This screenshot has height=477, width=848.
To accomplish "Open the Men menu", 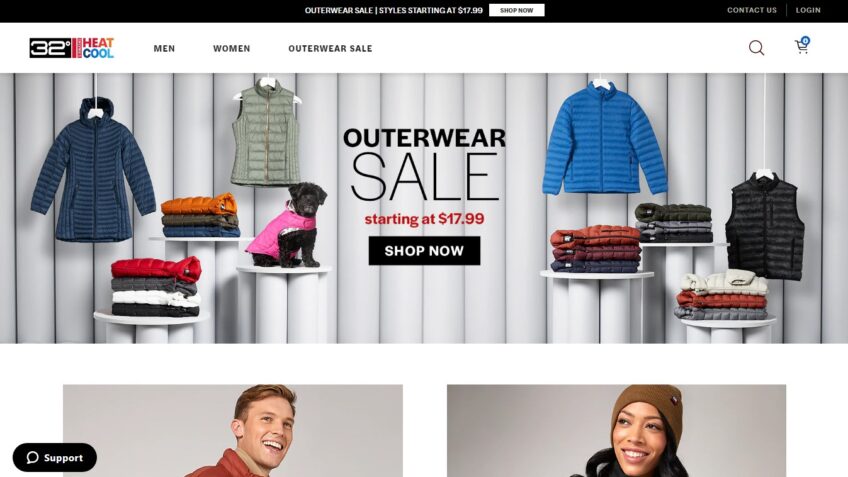I will click(164, 49).
